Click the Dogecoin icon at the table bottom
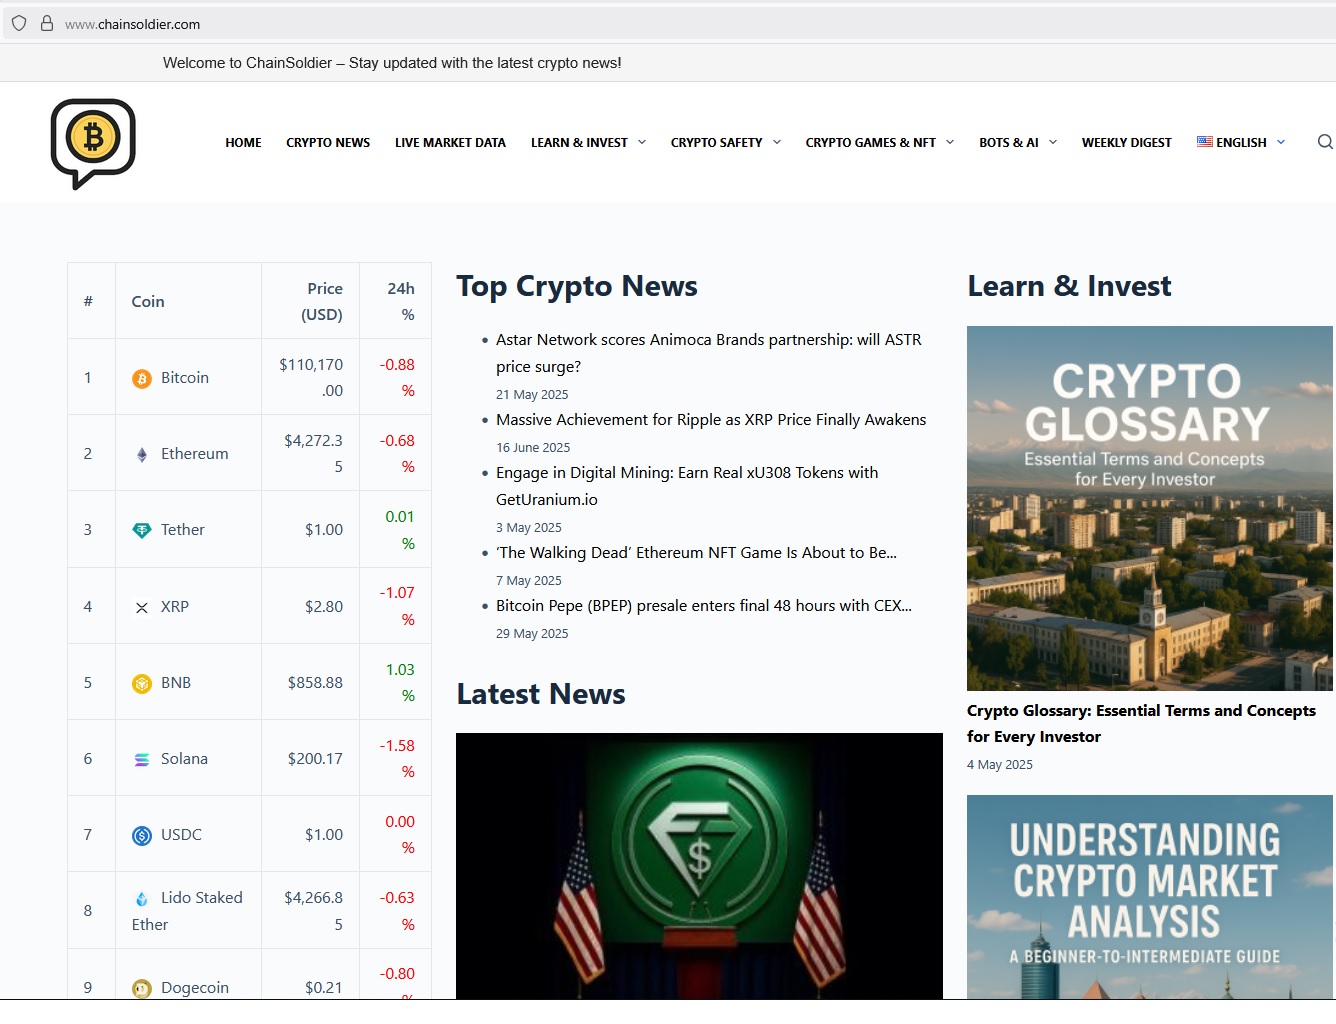The width and height of the screenshot is (1336, 1024). click(x=141, y=988)
